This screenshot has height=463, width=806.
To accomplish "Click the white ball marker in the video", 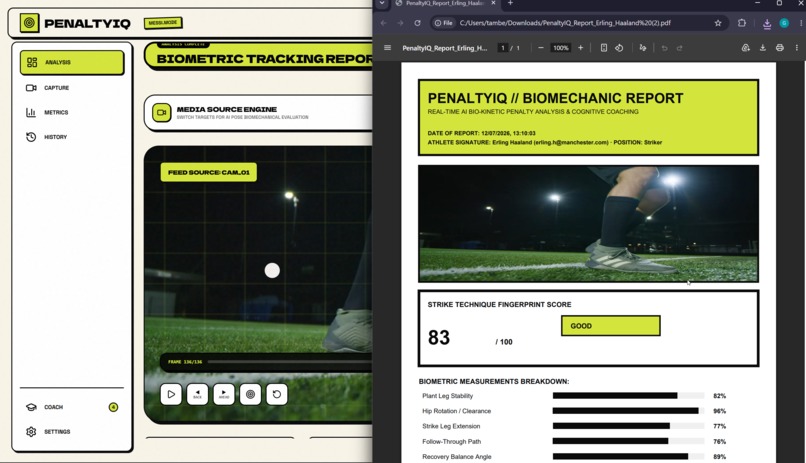I will point(272,270).
